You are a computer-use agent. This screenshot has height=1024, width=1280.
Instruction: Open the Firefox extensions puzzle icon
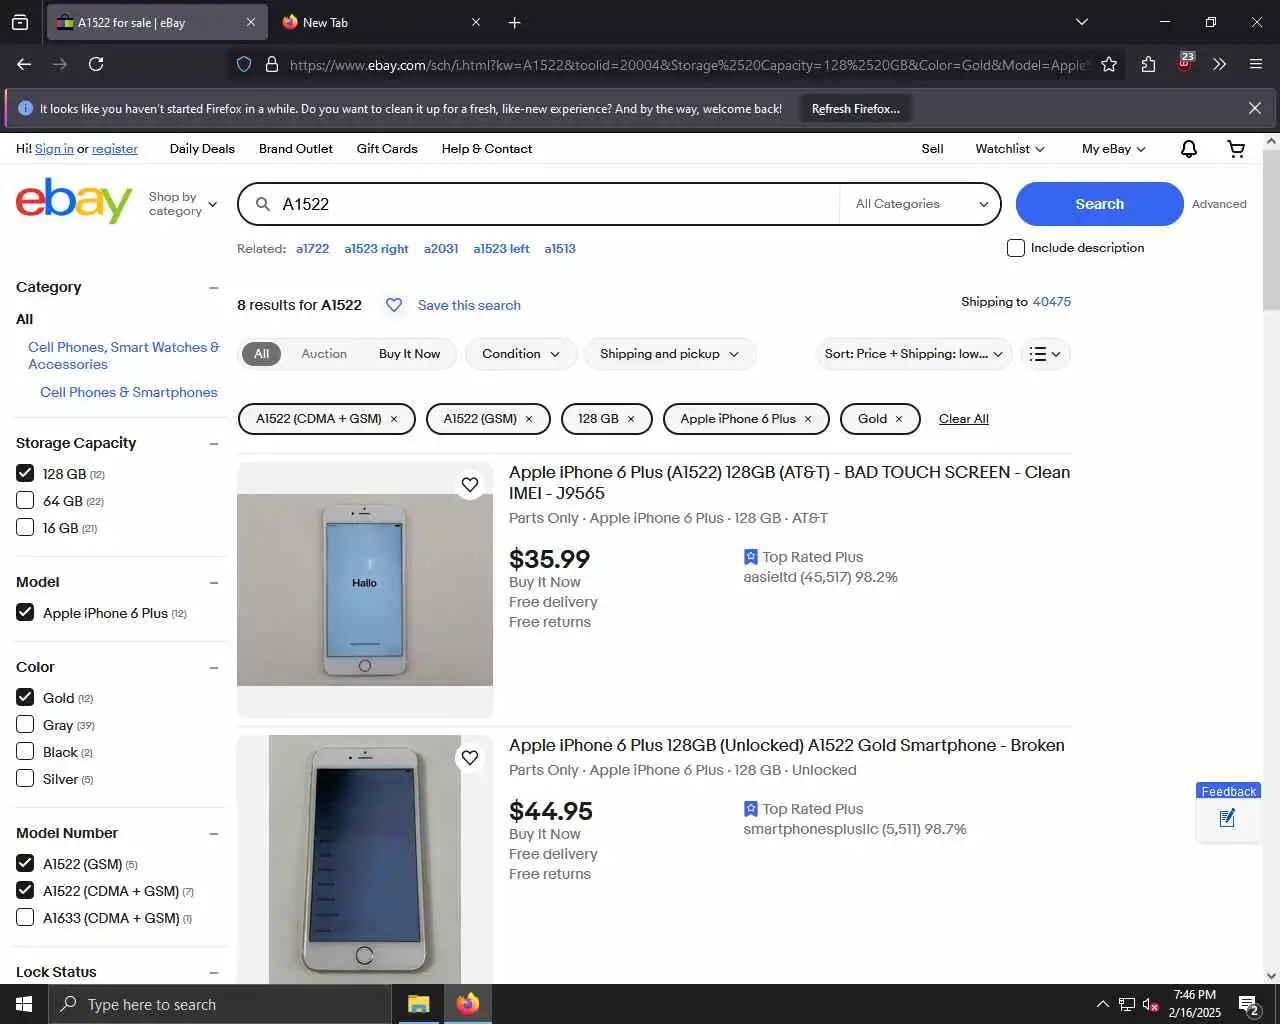(1148, 64)
